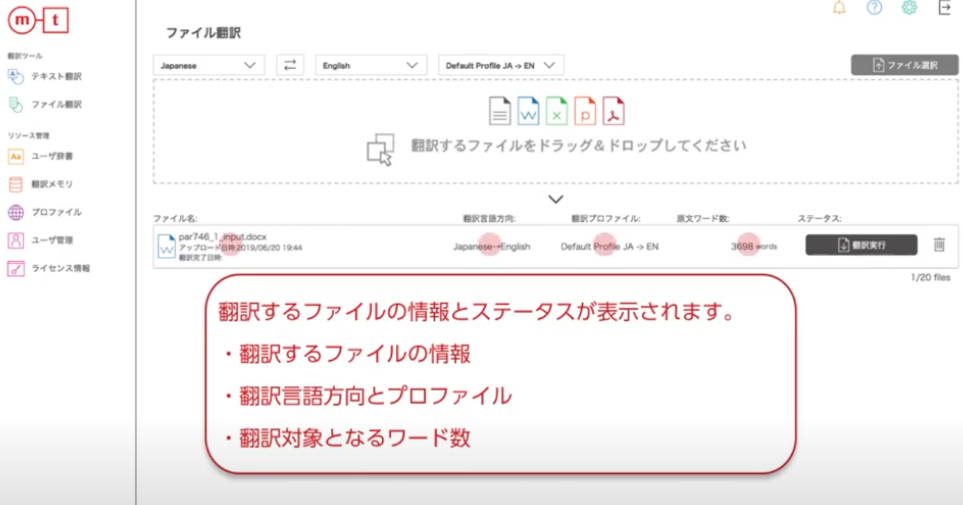Image resolution: width=963 pixels, height=505 pixels.
Task: Click the m-t logo
Action: point(38,20)
